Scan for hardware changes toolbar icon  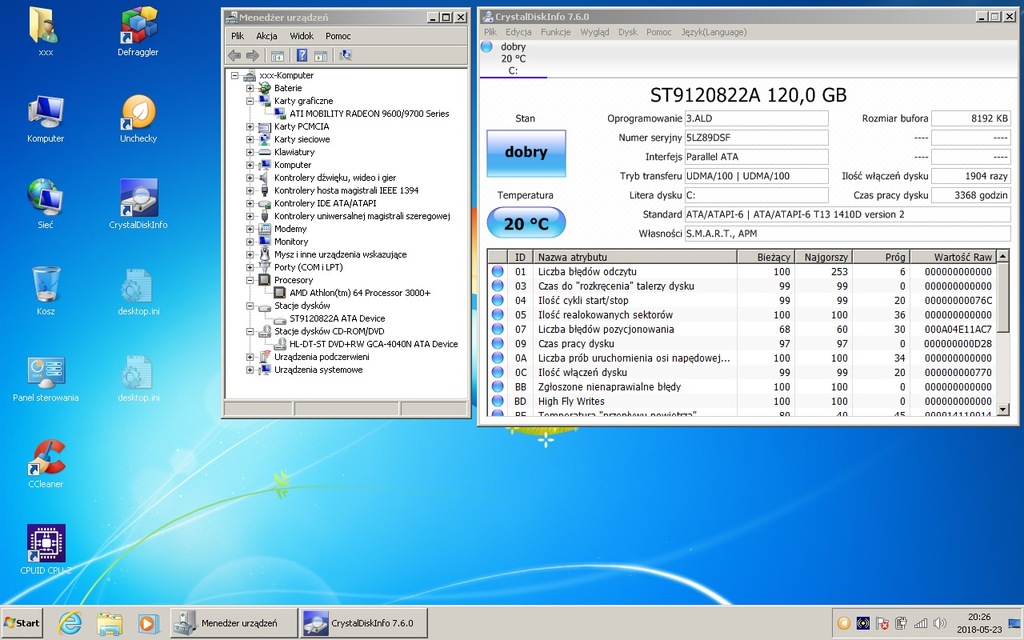(345, 56)
